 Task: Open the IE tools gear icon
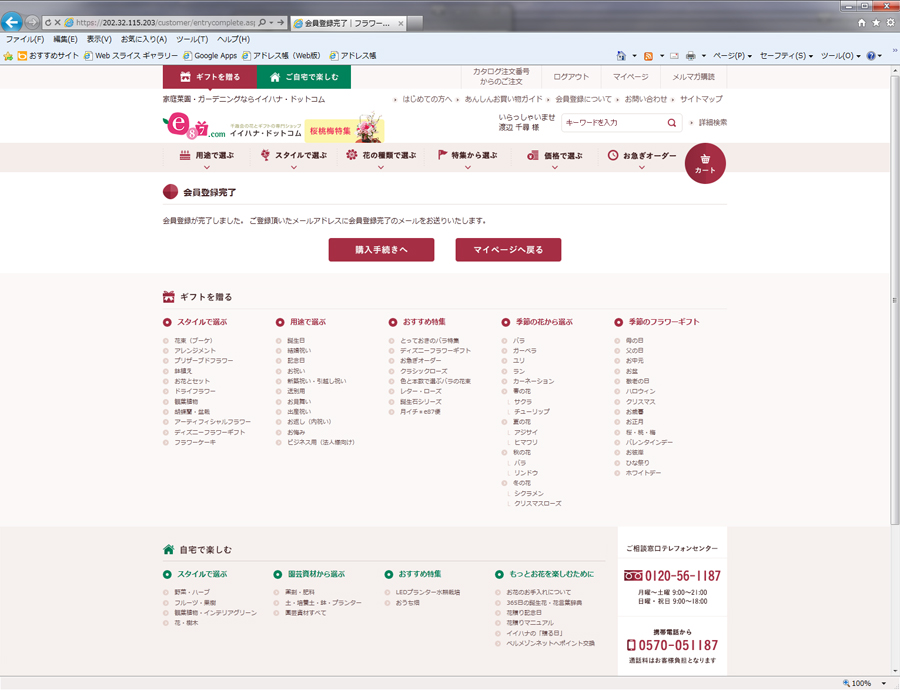(890, 22)
